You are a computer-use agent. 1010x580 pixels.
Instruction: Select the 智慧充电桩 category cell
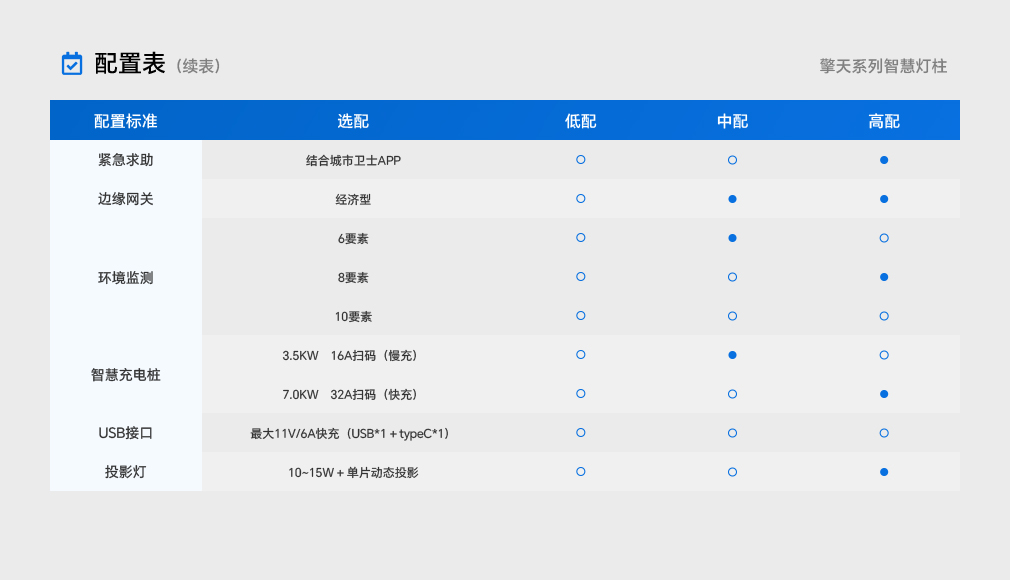pos(126,375)
